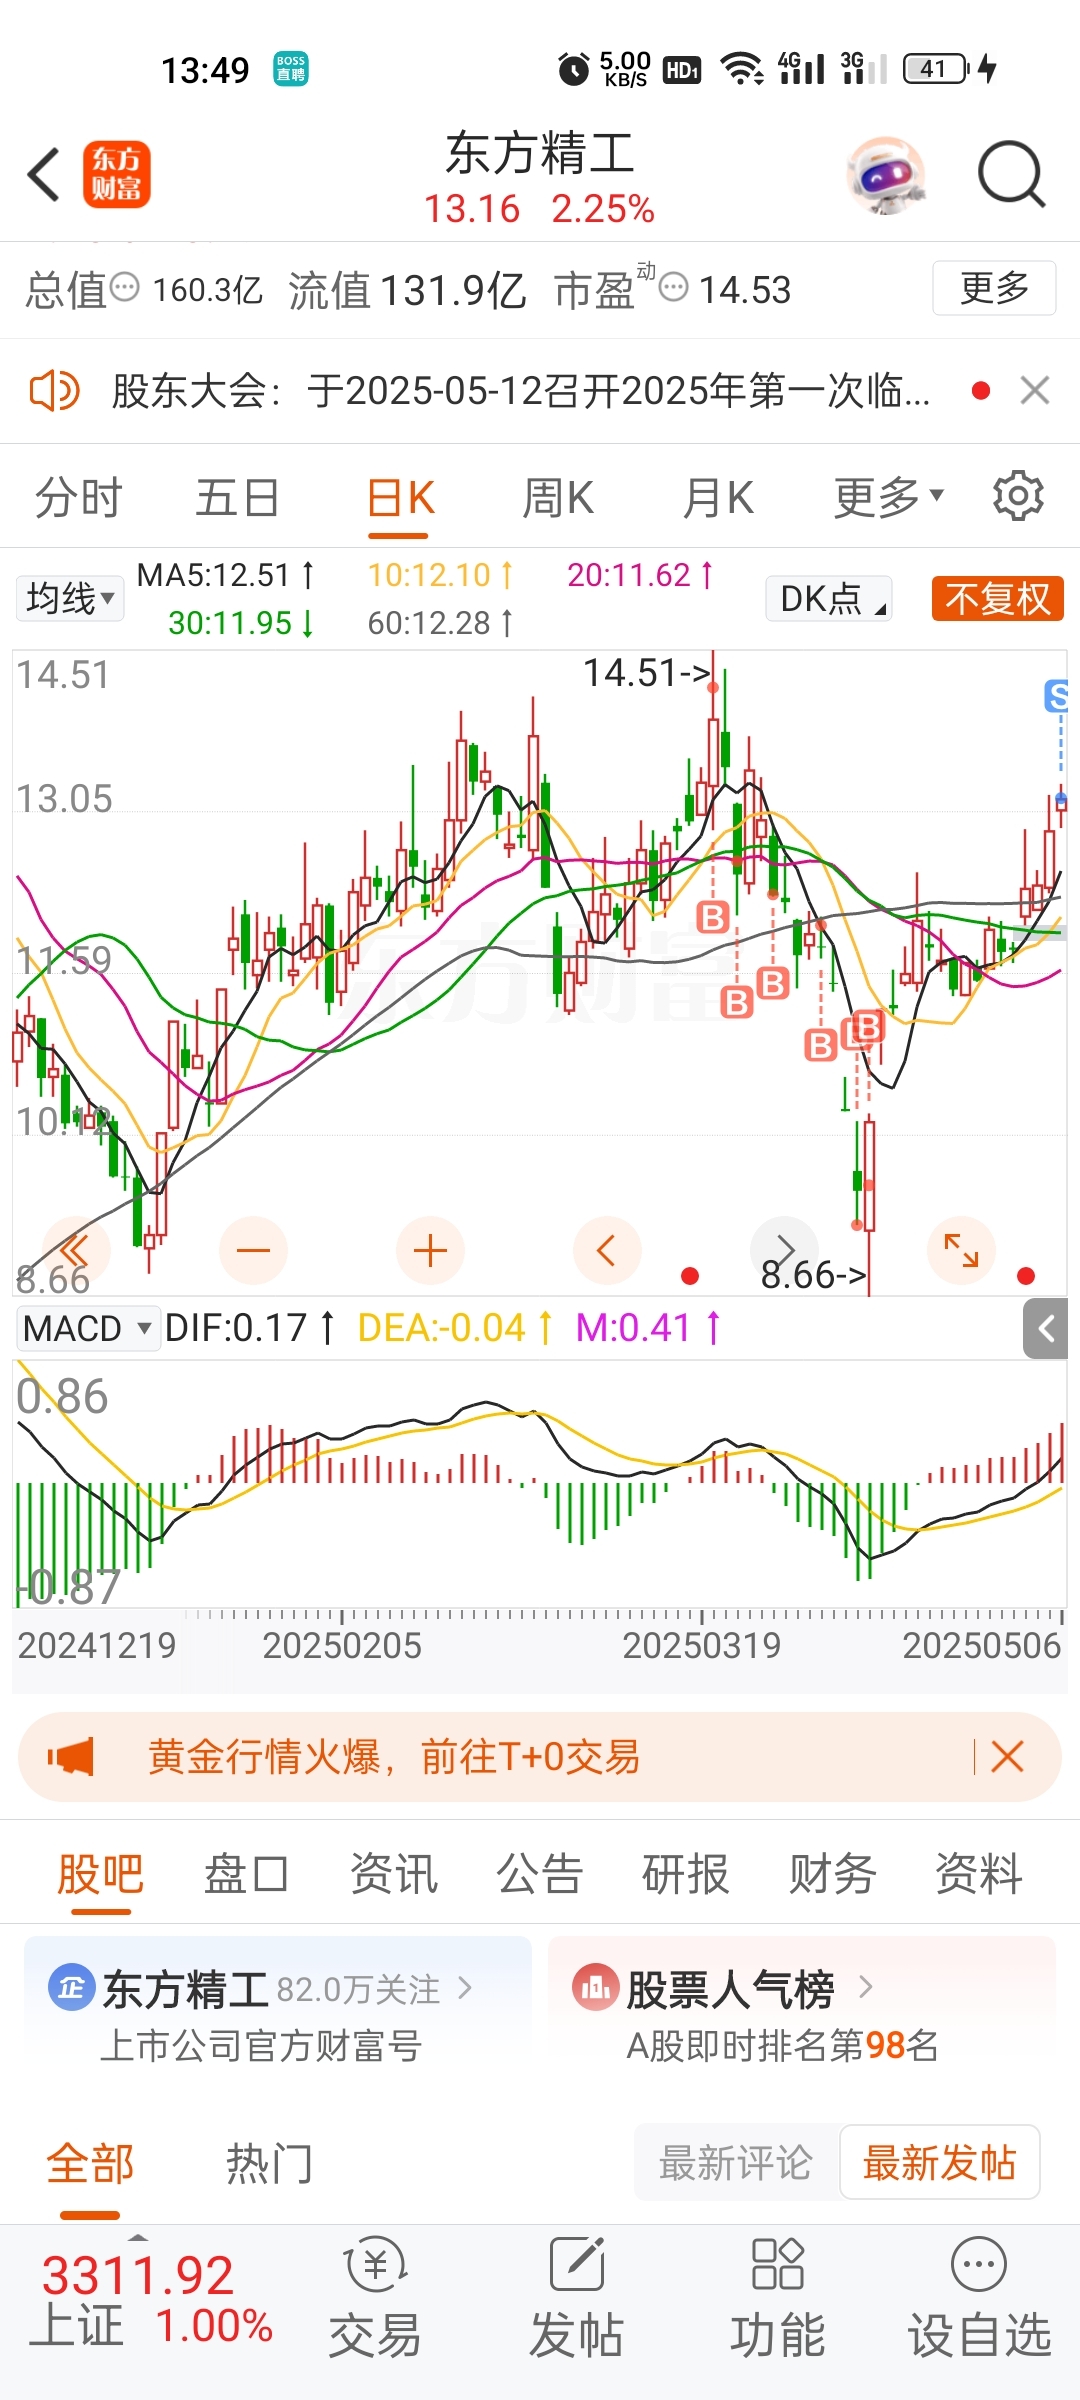Image resolution: width=1080 pixels, height=2400 pixels.
Task: Open 股东大会 announcement text
Action: pos(520,390)
